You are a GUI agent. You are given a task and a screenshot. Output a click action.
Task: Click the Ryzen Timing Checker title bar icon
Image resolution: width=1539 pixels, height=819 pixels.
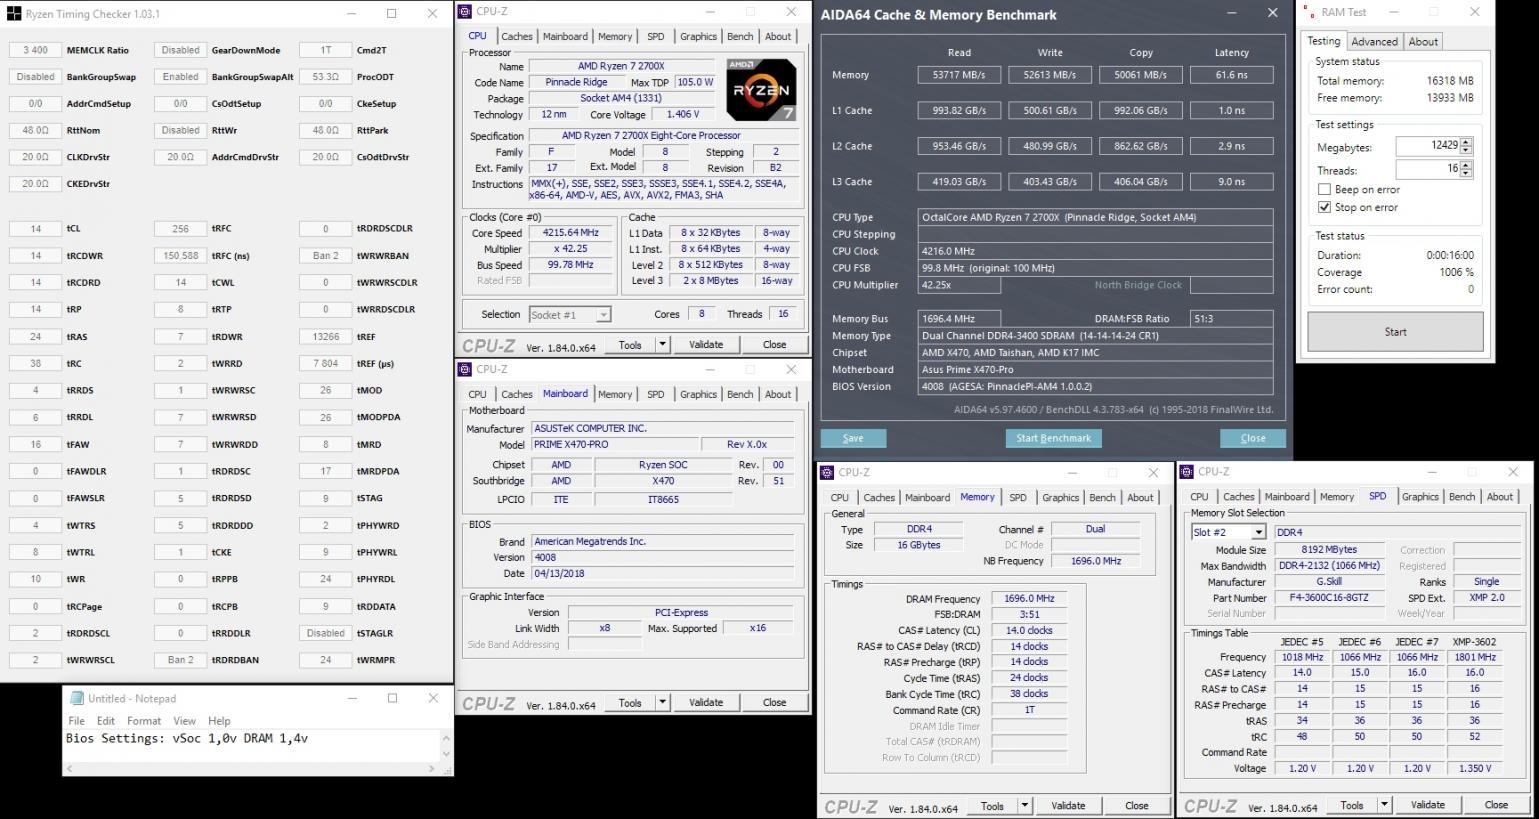tap(14, 14)
